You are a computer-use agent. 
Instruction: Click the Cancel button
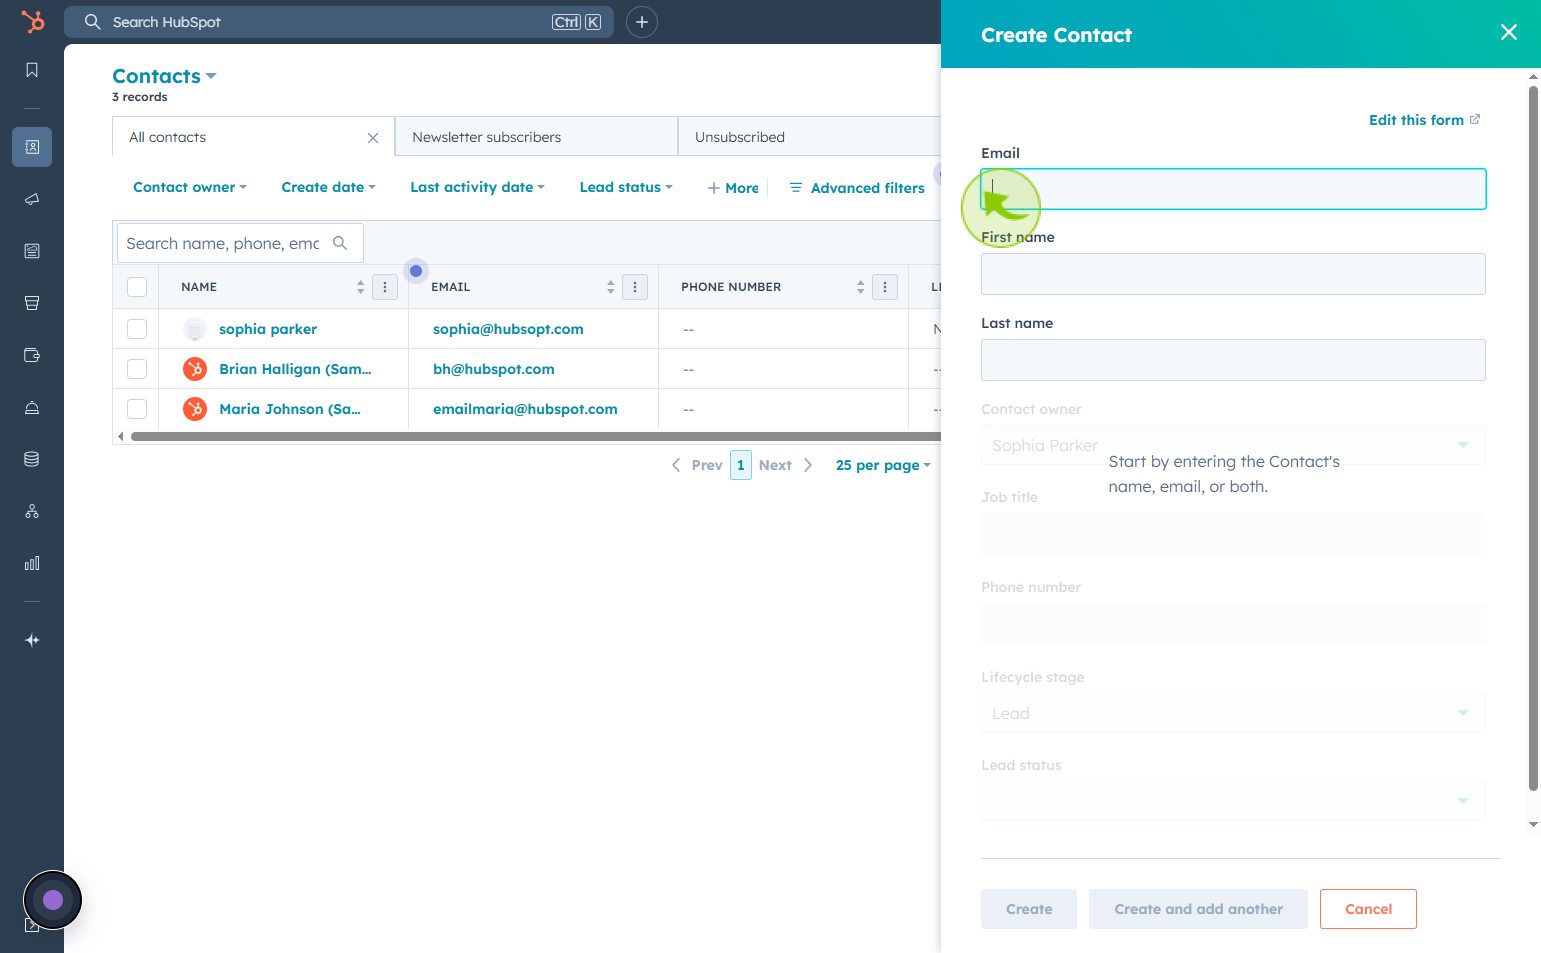click(1368, 909)
